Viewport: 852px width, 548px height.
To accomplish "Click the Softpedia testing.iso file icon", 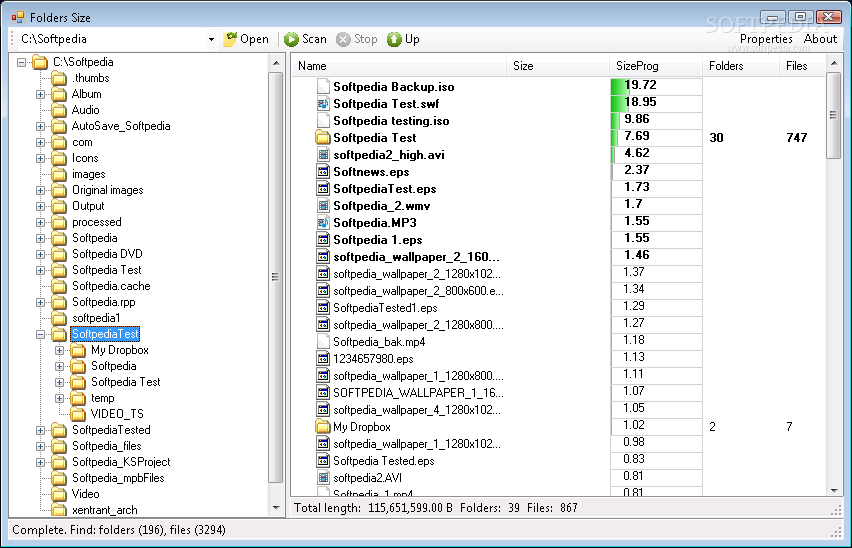I will click(323, 121).
